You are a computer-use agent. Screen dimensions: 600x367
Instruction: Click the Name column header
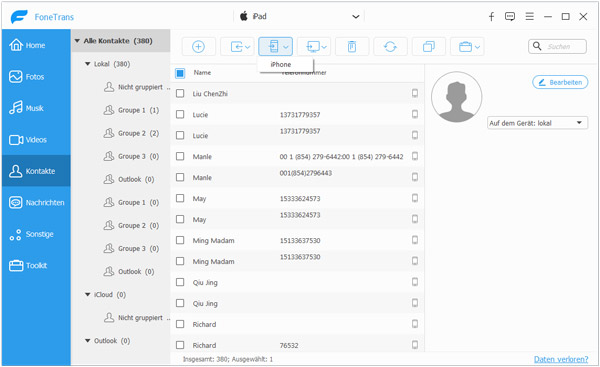[202, 72]
